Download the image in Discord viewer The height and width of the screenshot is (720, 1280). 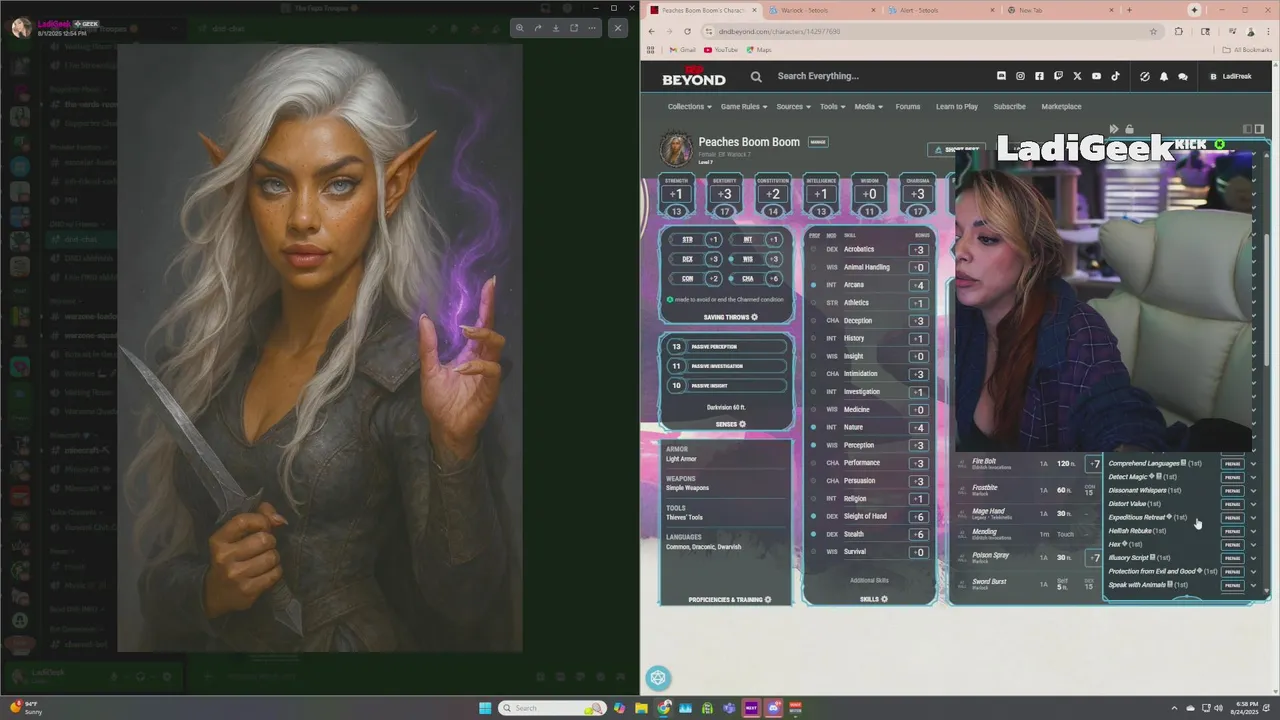pyautogui.click(x=556, y=28)
